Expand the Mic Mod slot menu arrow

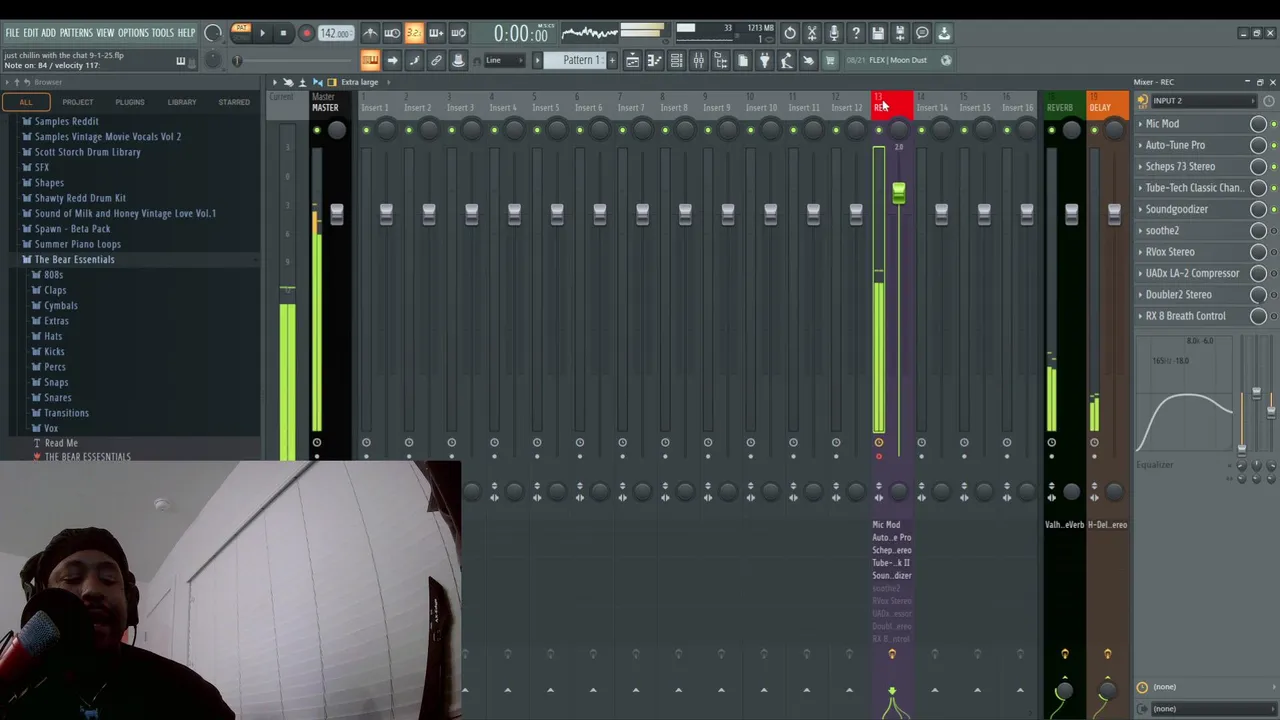1140,124
